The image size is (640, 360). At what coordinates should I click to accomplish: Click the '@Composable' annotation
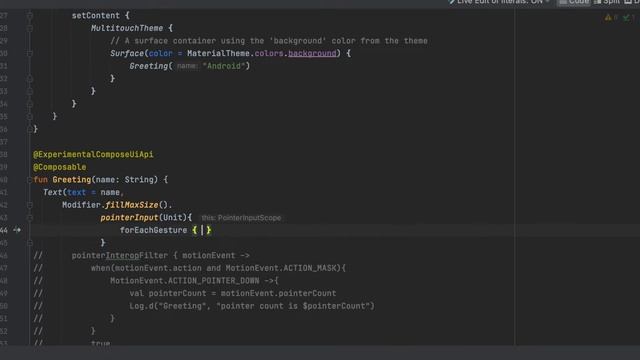[60, 167]
